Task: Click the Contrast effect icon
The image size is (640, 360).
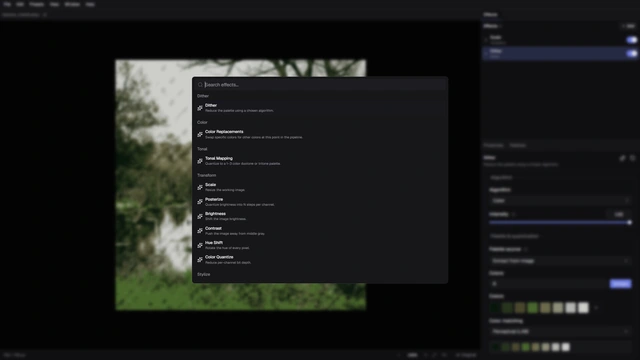Action: (x=200, y=231)
